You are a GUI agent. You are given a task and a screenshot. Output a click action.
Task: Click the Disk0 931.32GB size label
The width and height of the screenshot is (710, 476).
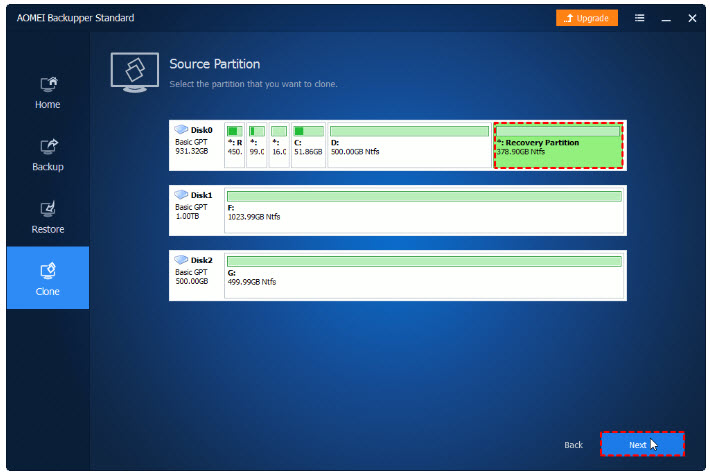(x=192, y=151)
